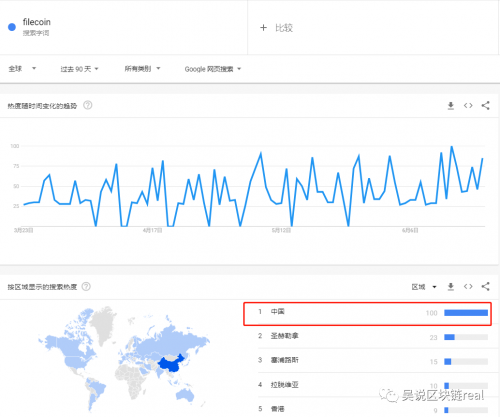Expand the 过去 90 天 time range dropdown

pyautogui.click(x=79, y=69)
